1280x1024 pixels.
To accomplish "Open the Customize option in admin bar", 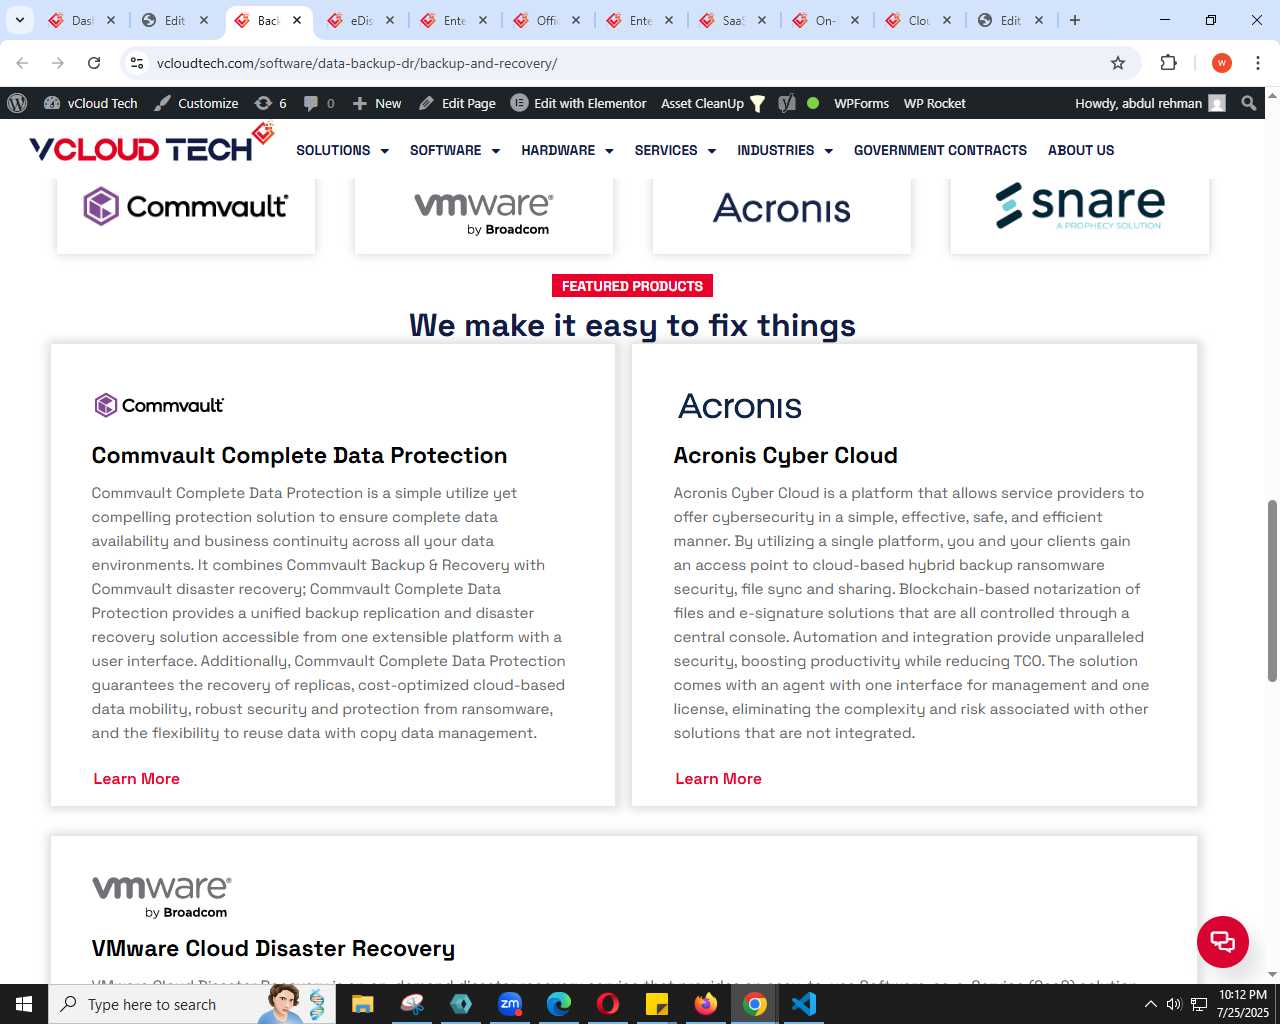I will tap(196, 103).
